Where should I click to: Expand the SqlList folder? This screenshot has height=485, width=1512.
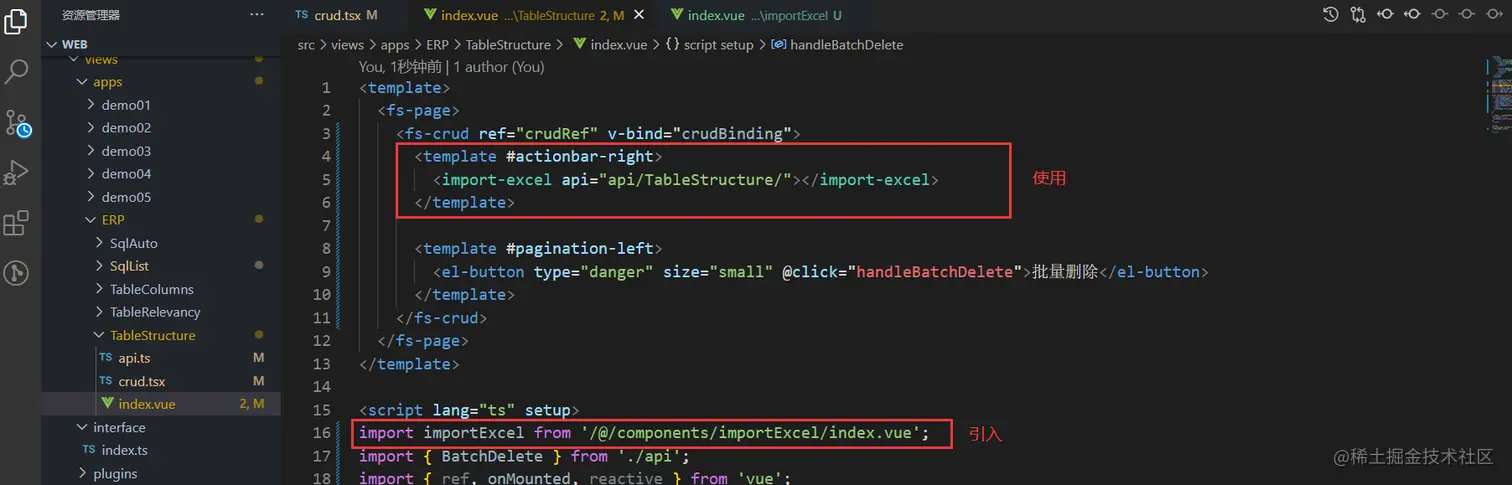[x=99, y=266]
